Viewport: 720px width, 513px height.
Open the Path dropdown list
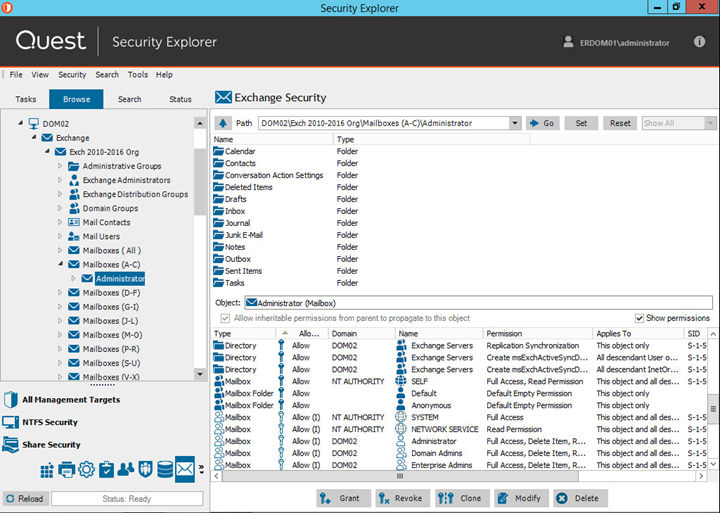(x=515, y=123)
